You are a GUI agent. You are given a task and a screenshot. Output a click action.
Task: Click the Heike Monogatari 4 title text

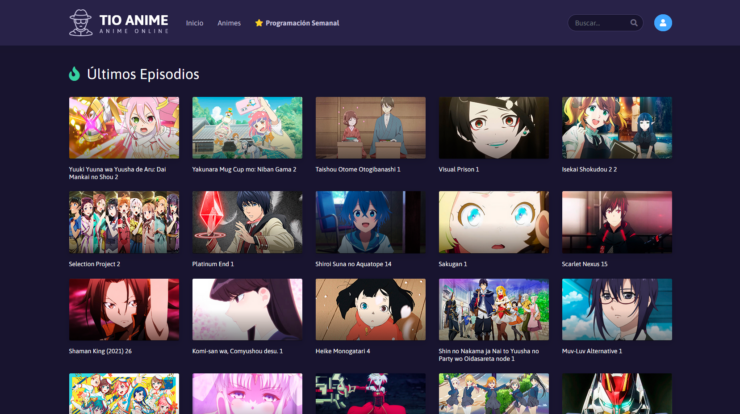[343, 351]
